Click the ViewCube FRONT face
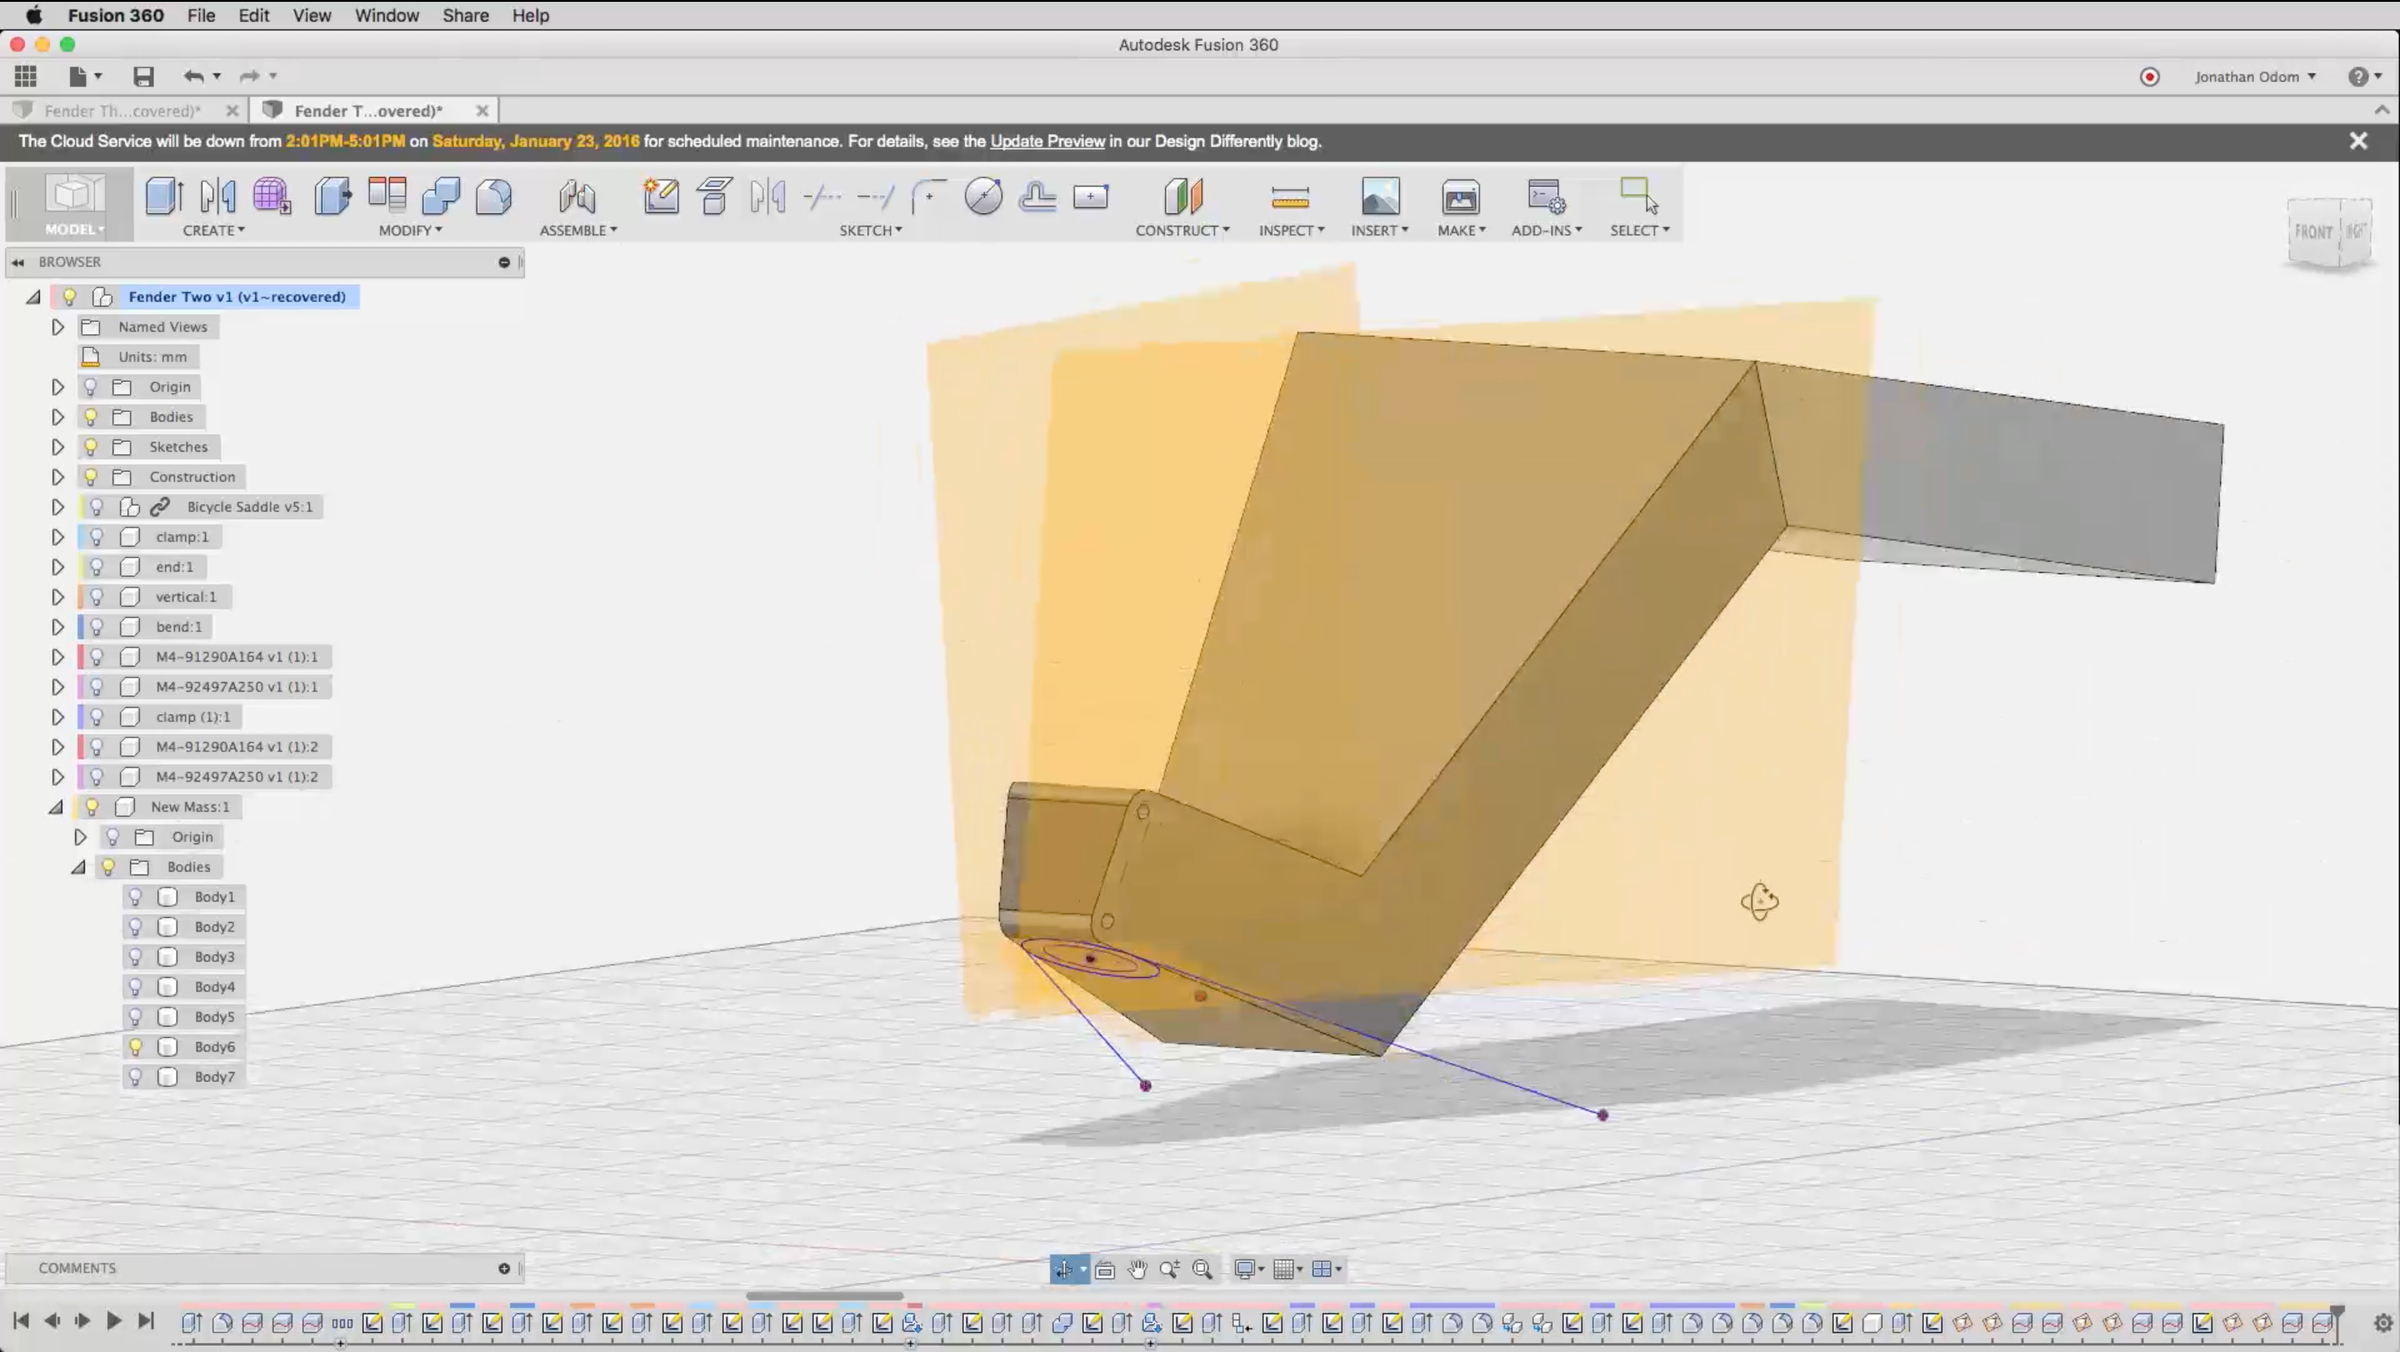The height and width of the screenshot is (1352, 2400). point(2313,232)
